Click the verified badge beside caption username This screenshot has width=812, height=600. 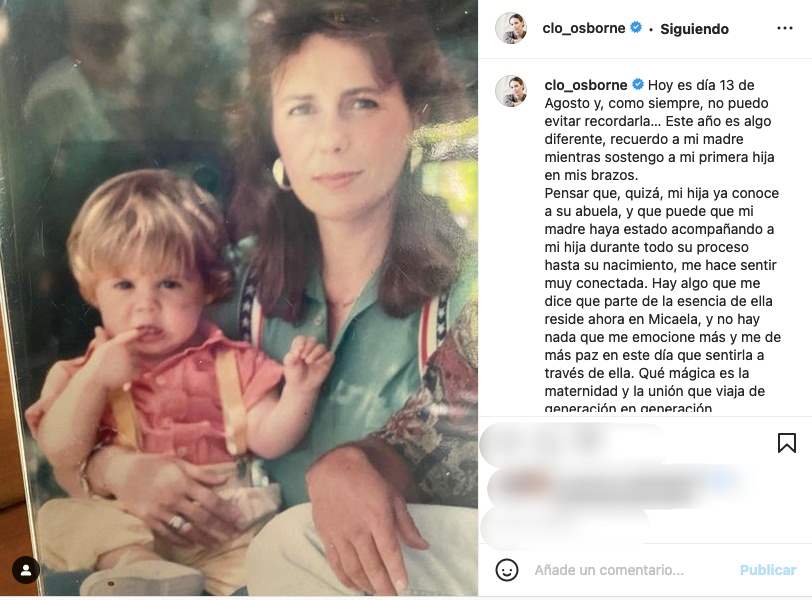point(637,85)
